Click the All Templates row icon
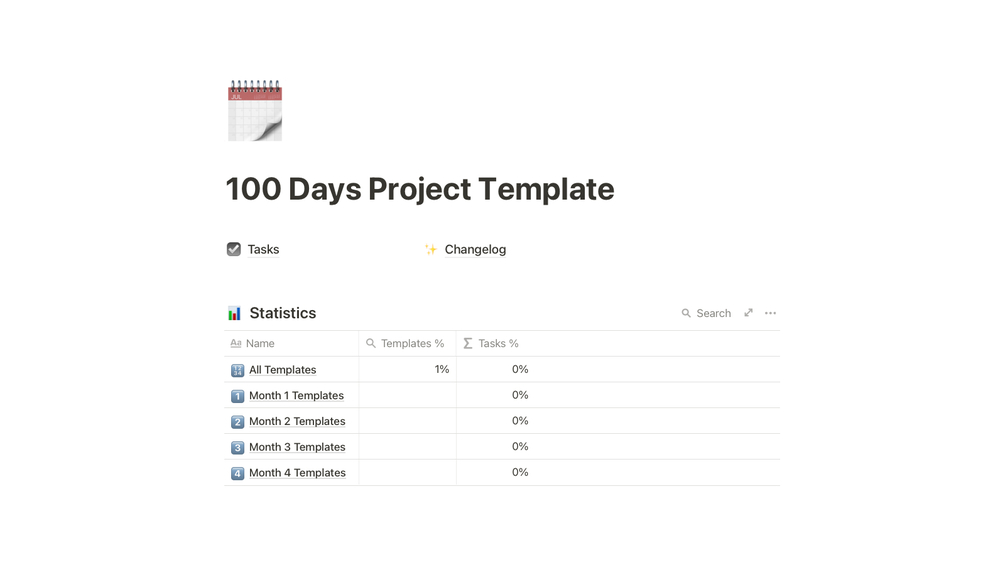 (x=237, y=370)
